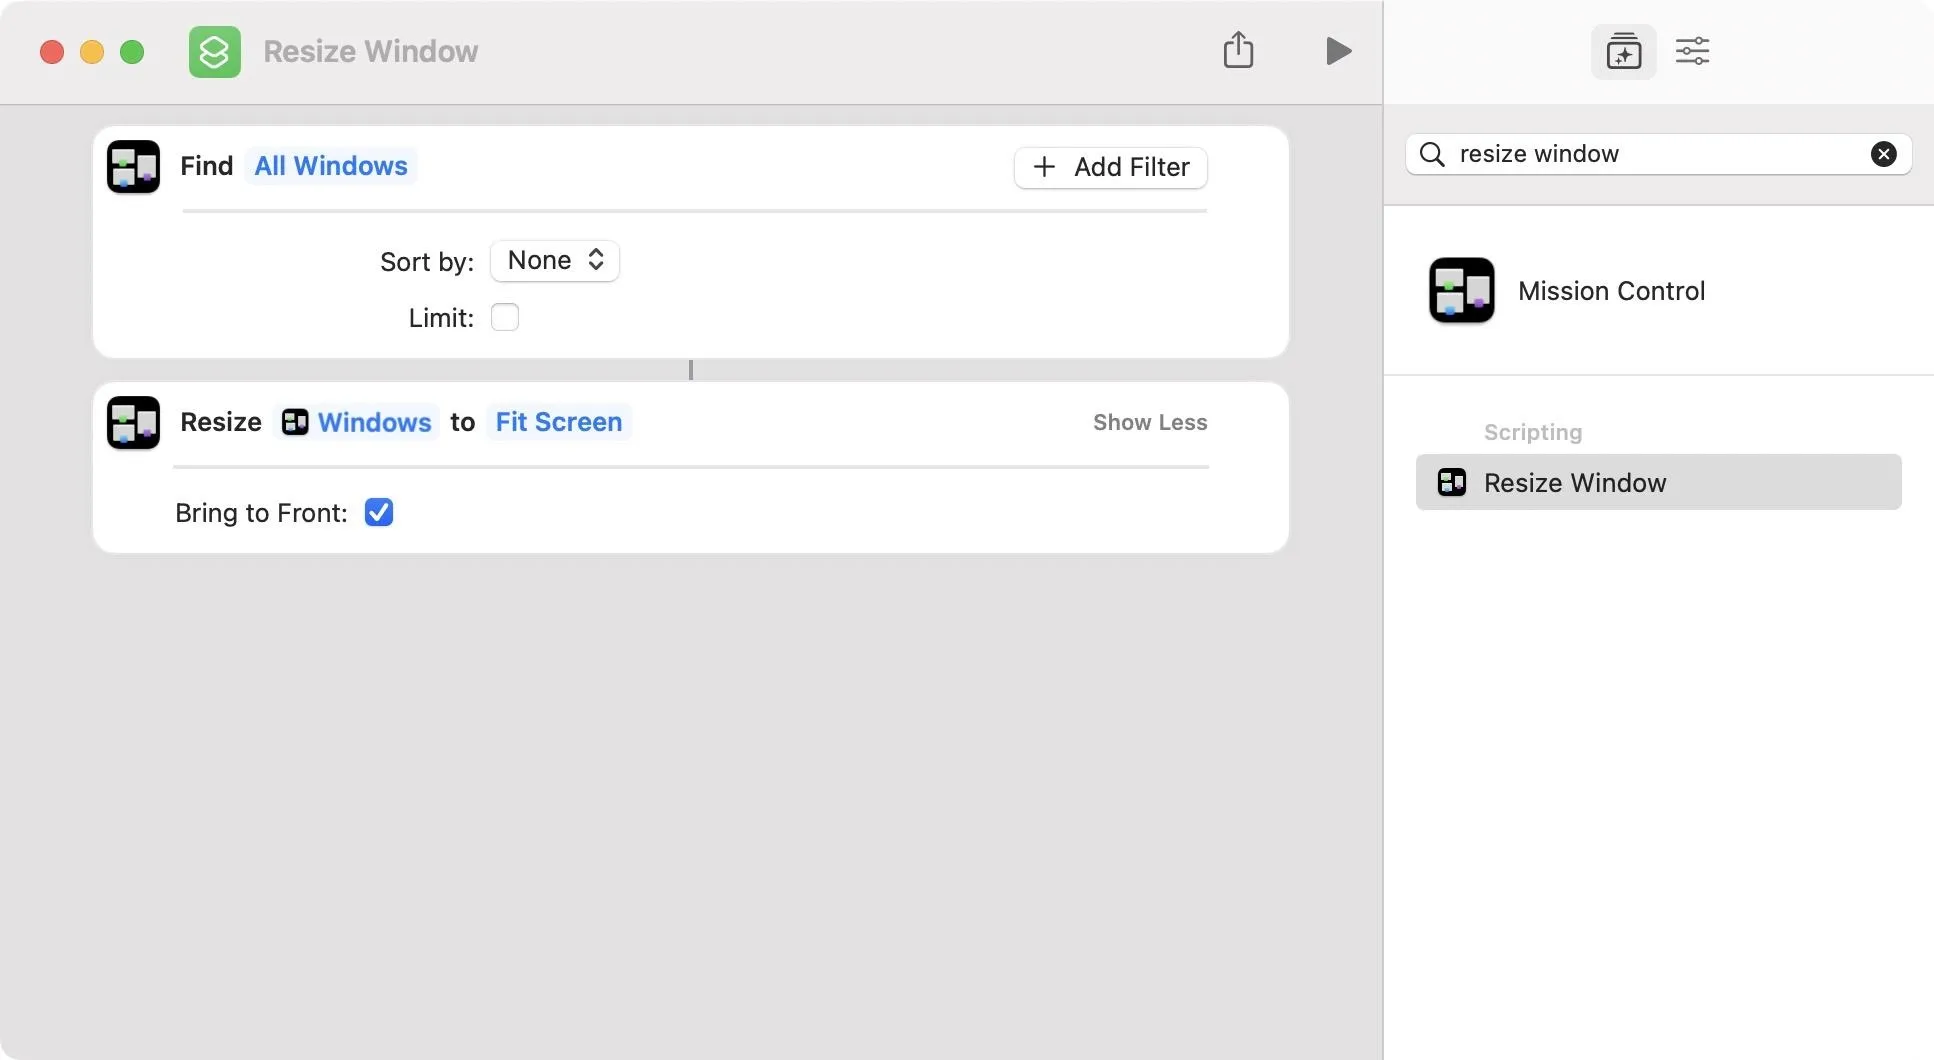
Task: Click the Mission Control icon in Resize action
Action: click(133, 423)
